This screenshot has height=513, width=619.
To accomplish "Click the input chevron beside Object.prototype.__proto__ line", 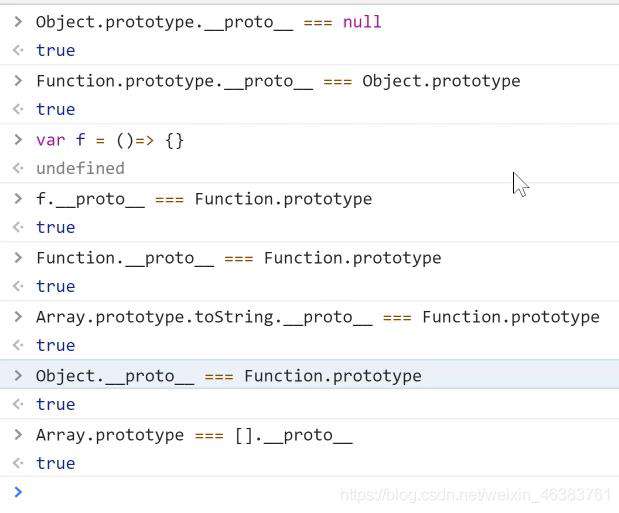I will [x=18, y=21].
